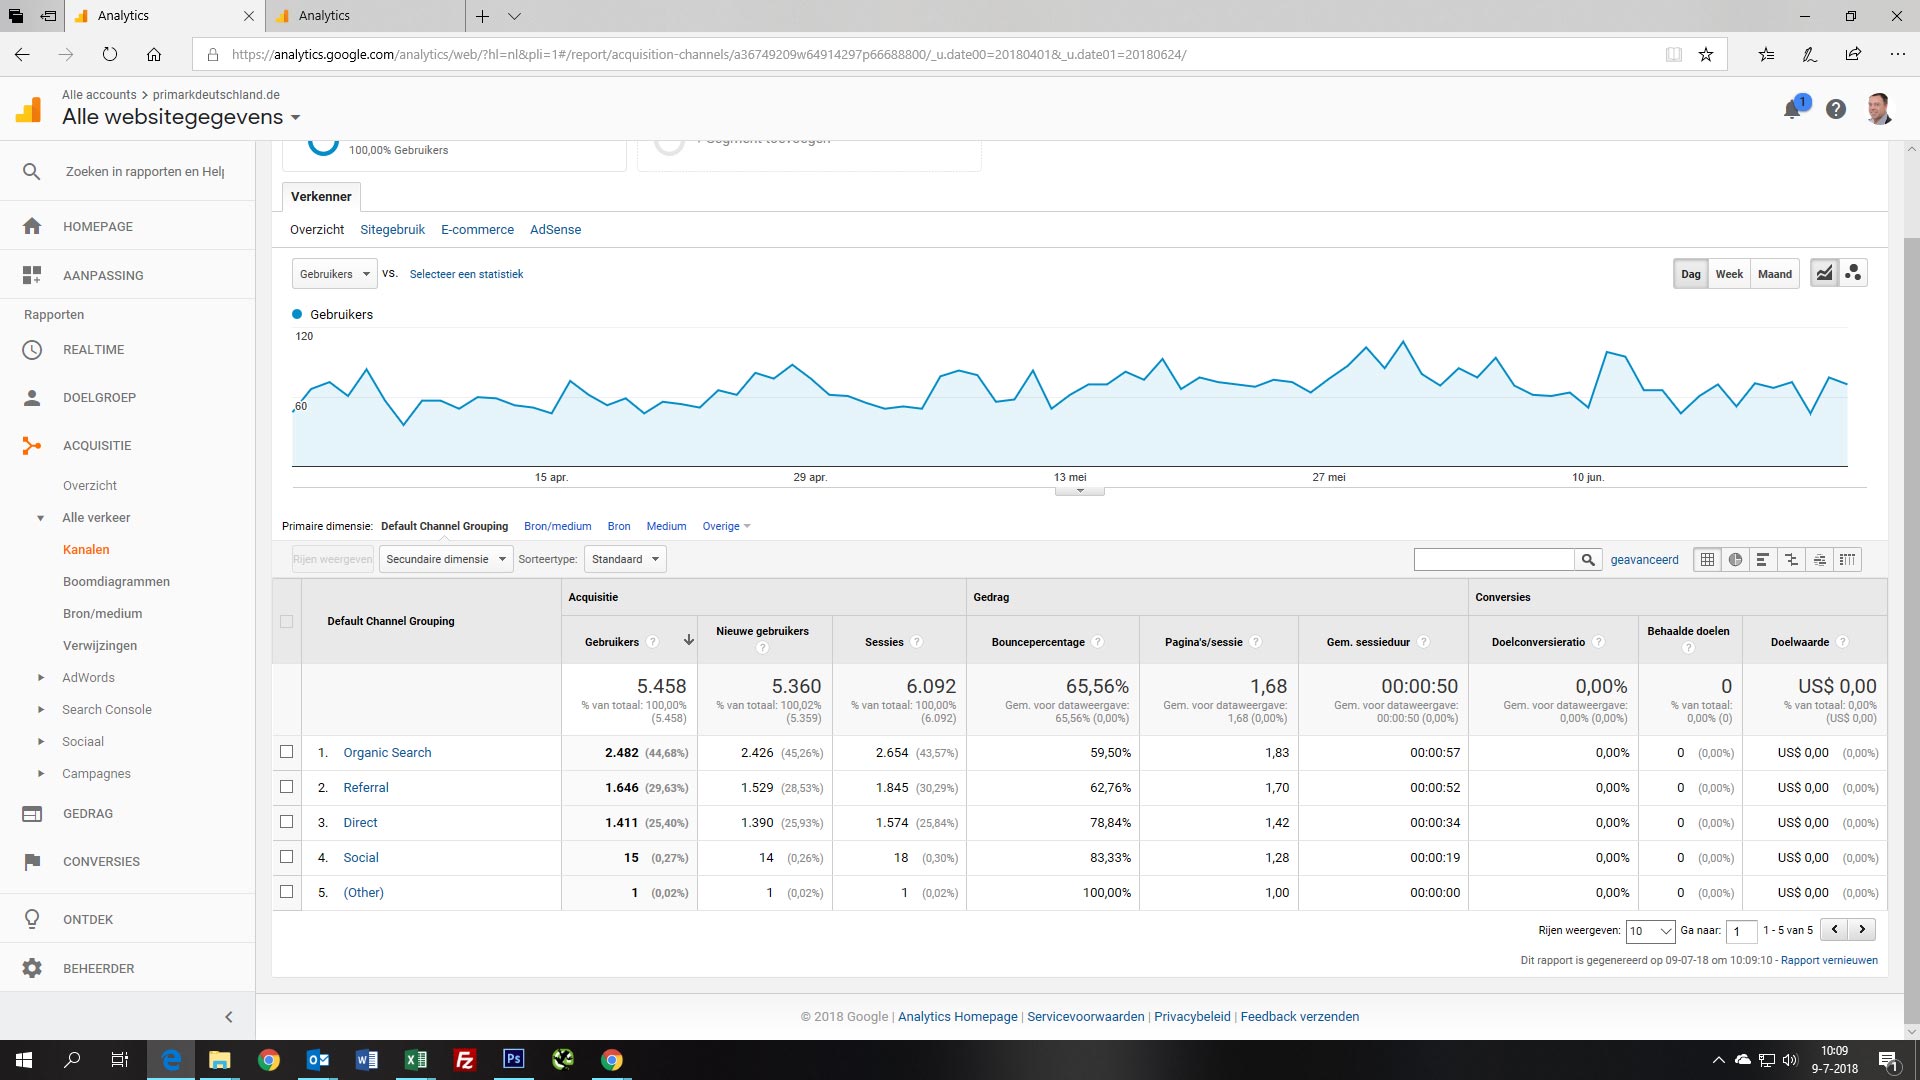The image size is (1920, 1080).
Task: Open FileZilla from the taskbar
Action: [x=464, y=1059]
